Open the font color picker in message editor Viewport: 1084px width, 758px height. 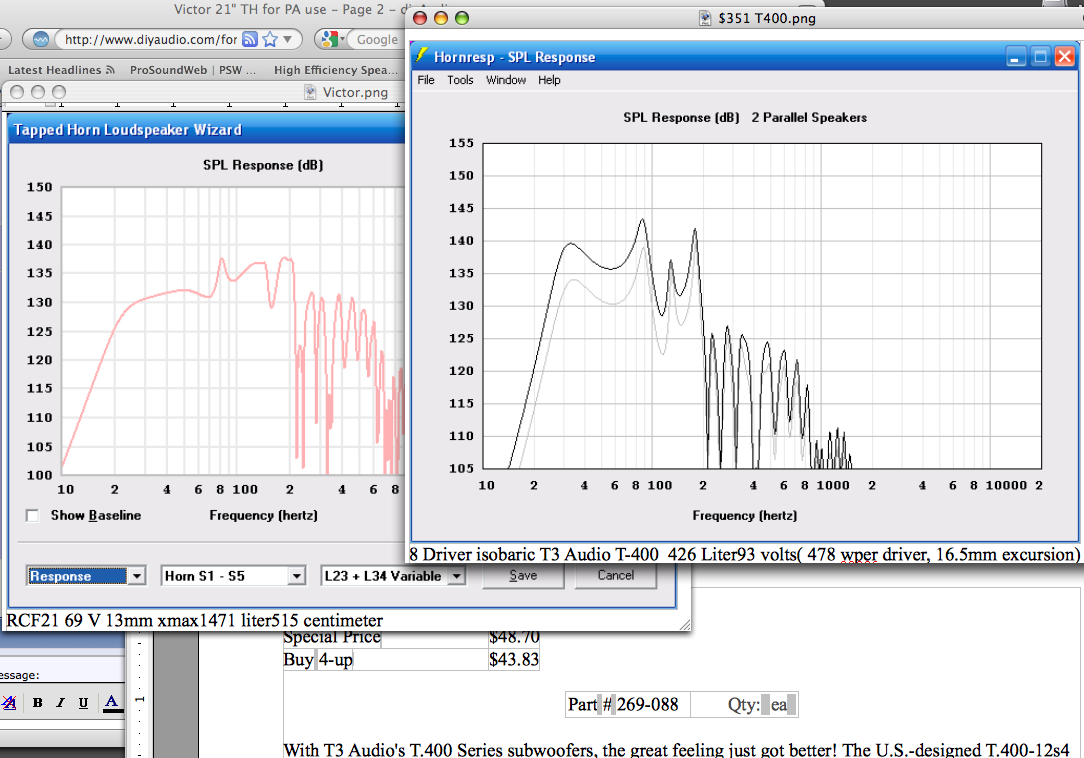coord(111,703)
